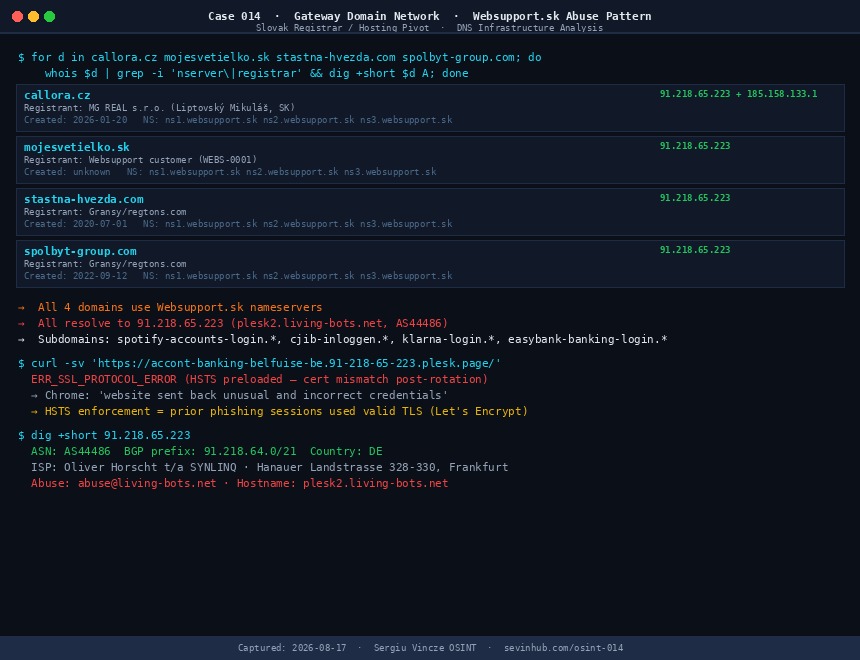Select the stastna-hvezda.com domain heading
The image size is (860, 660).
pos(83,199)
